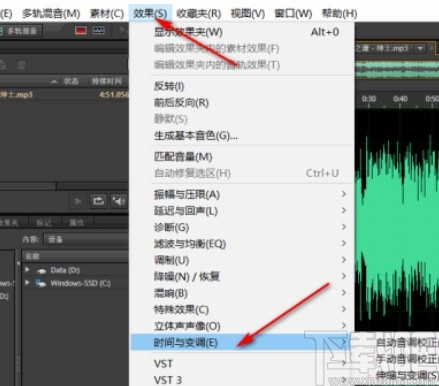Click the 4:51.056 duration value
439x386 pixels.
pyautogui.click(x=114, y=95)
